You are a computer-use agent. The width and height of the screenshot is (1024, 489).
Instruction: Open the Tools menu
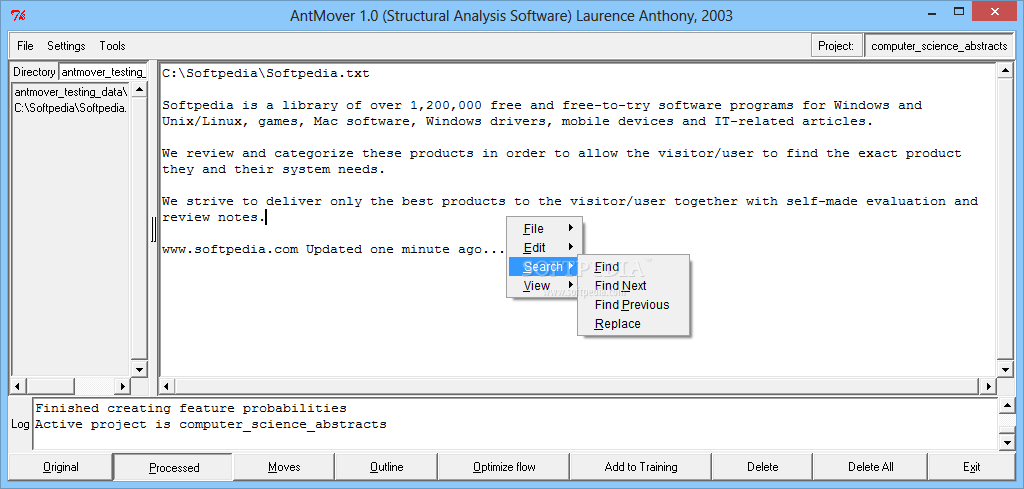(x=112, y=46)
